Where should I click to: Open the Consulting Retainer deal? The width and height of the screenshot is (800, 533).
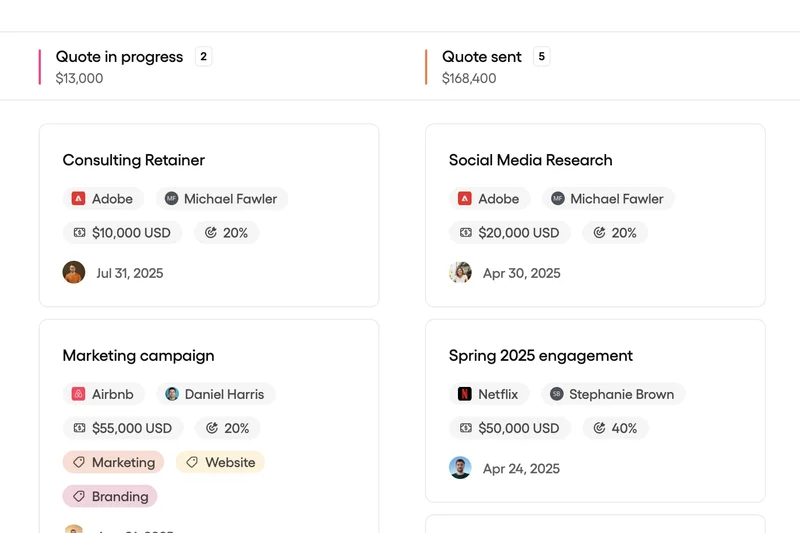click(x=133, y=160)
